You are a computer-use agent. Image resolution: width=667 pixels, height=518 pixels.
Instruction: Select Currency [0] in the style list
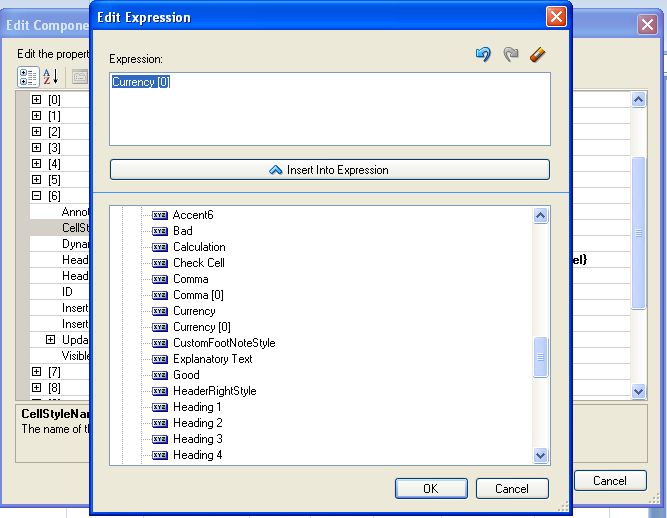[202, 327]
